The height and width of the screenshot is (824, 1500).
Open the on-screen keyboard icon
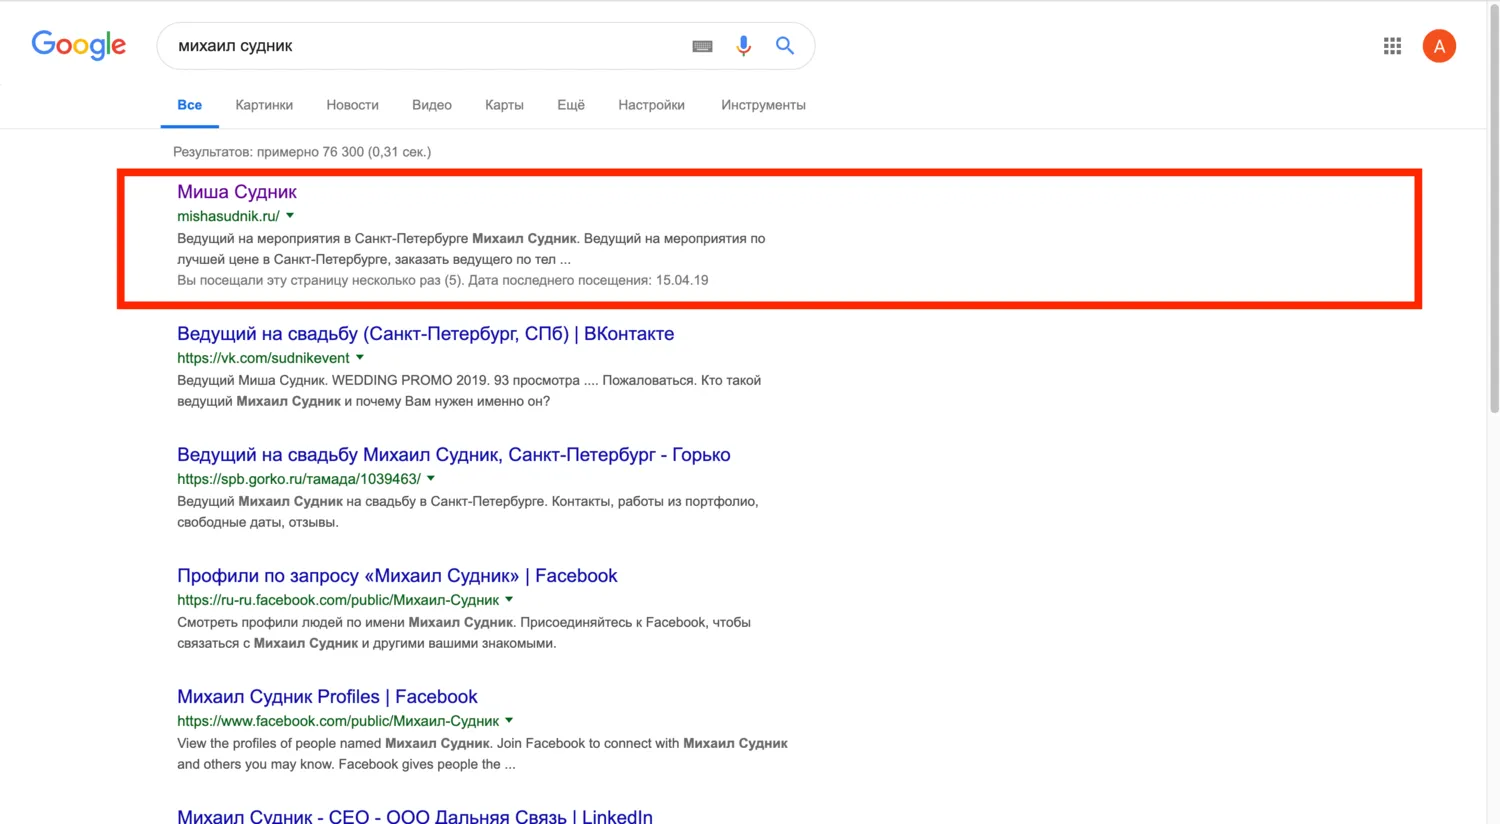pos(702,46)
